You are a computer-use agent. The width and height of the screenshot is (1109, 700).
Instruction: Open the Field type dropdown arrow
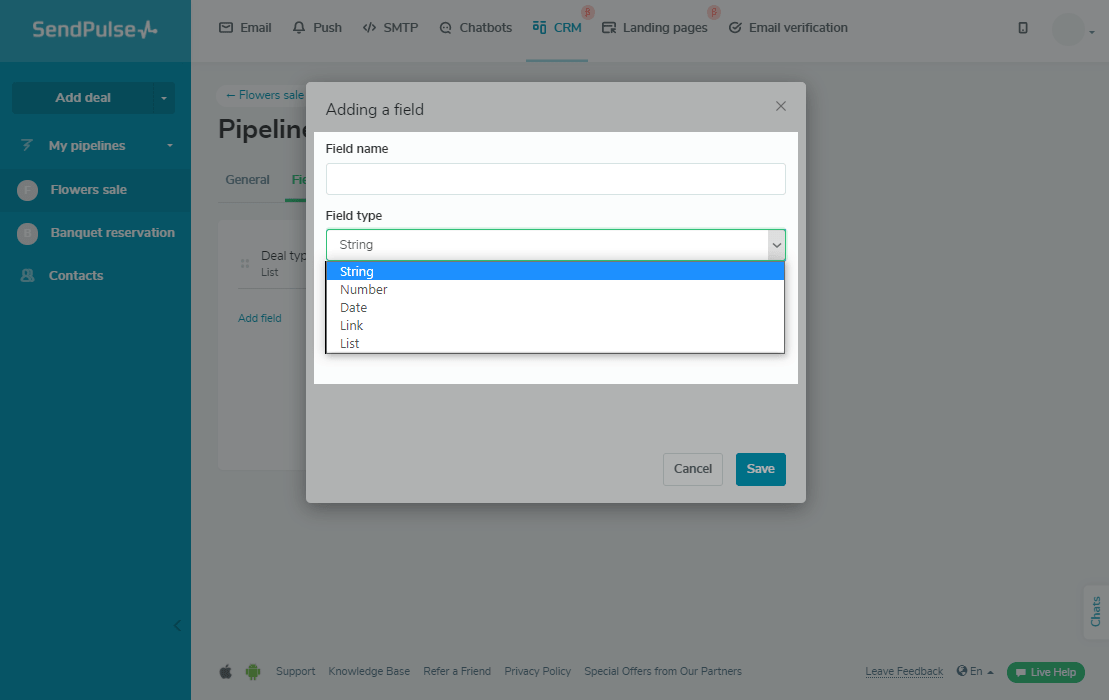click(776, 245)
